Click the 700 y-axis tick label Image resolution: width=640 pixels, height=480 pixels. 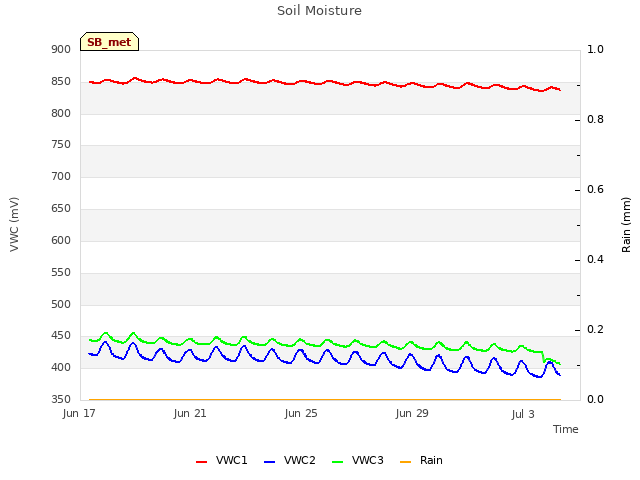pyautogui.click(x=61, y=177)
